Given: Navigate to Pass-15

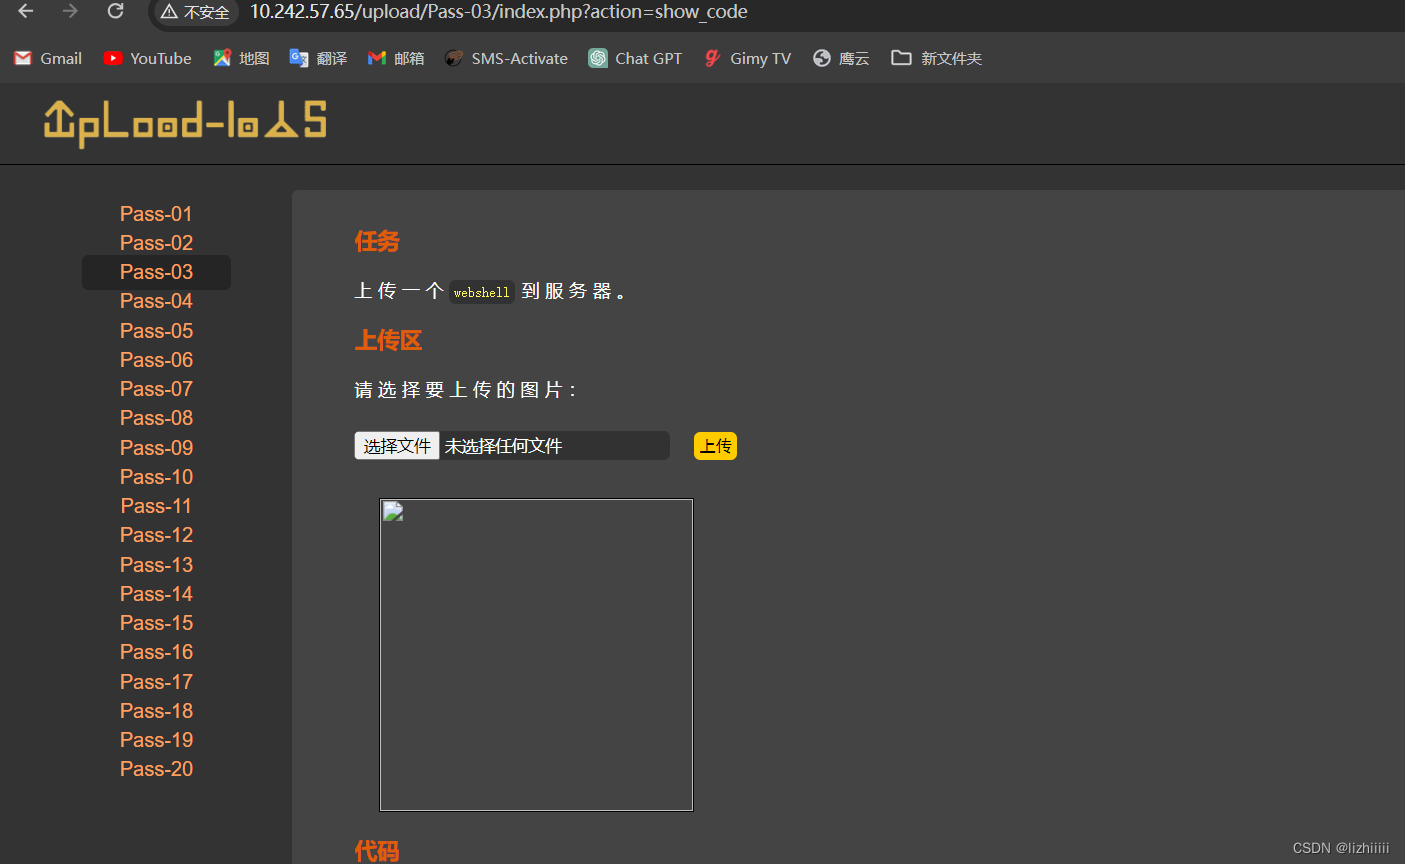Looking at the screenshot, I should tap(156, 623).
